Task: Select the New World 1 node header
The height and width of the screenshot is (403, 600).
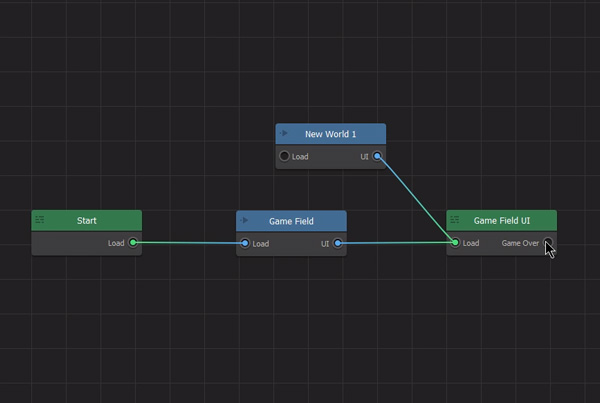Action: [x=331, y=134]
